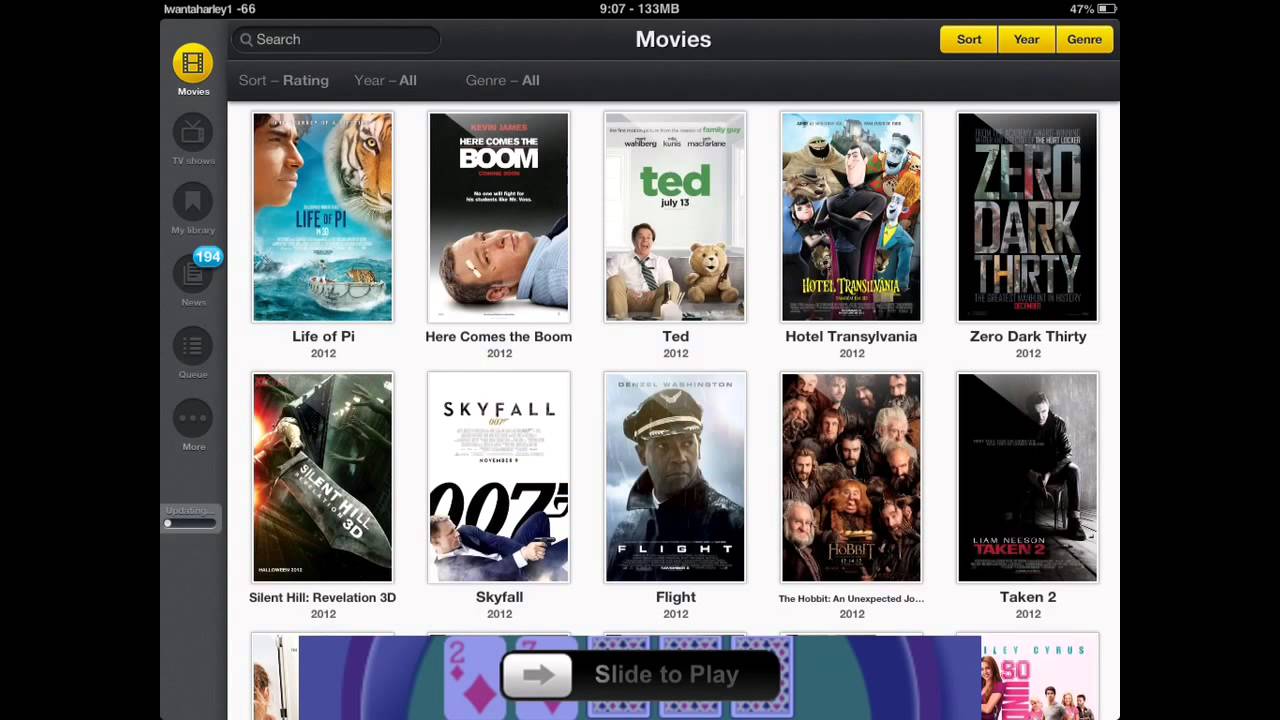
Task: Open the More options icon
Action: (193, 418)
